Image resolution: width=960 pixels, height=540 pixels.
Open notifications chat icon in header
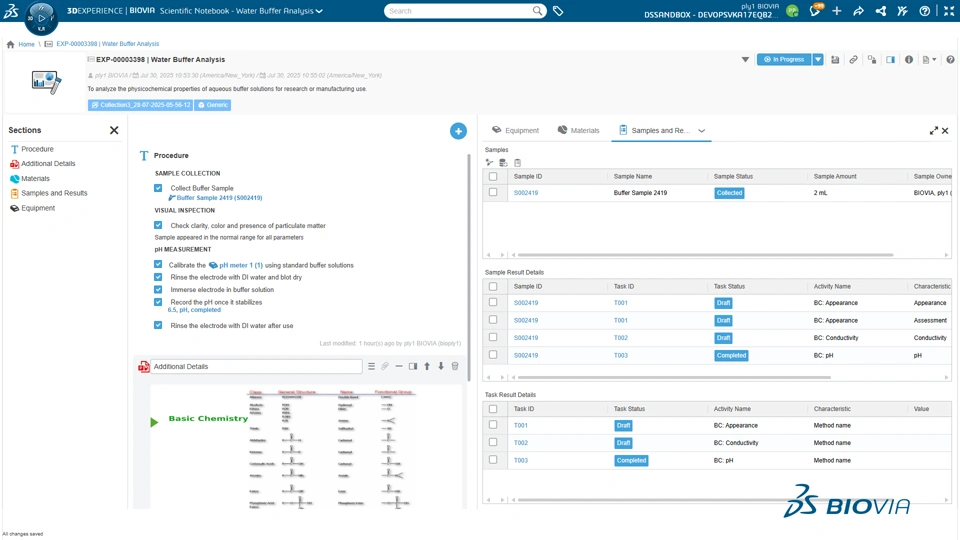814,11
